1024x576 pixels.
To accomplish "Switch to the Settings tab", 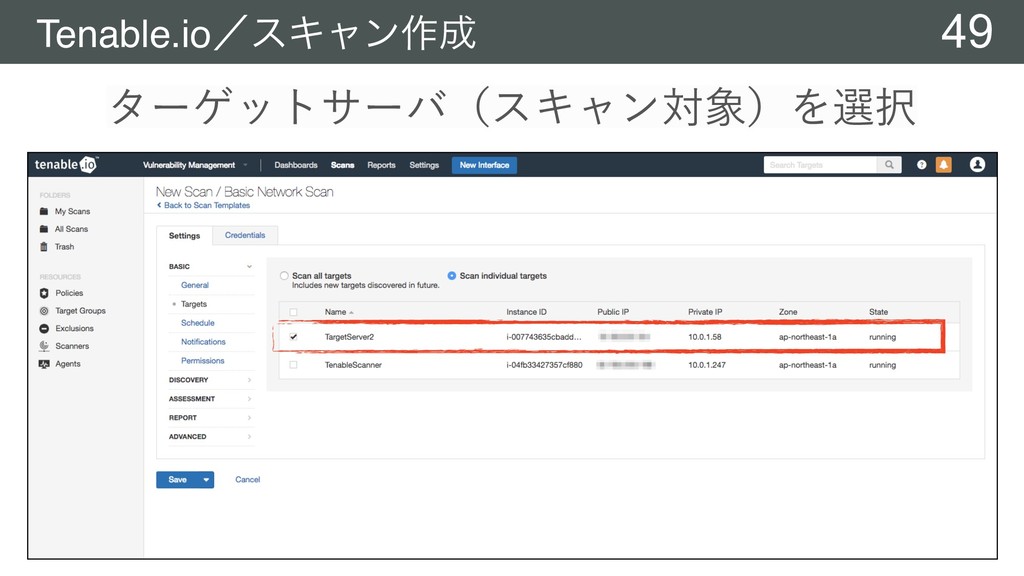I will point(184,236).
